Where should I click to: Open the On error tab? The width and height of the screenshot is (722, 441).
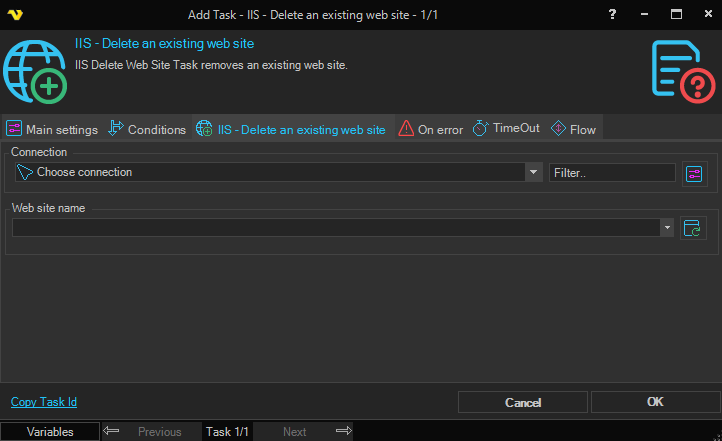(x=431, y=129)
